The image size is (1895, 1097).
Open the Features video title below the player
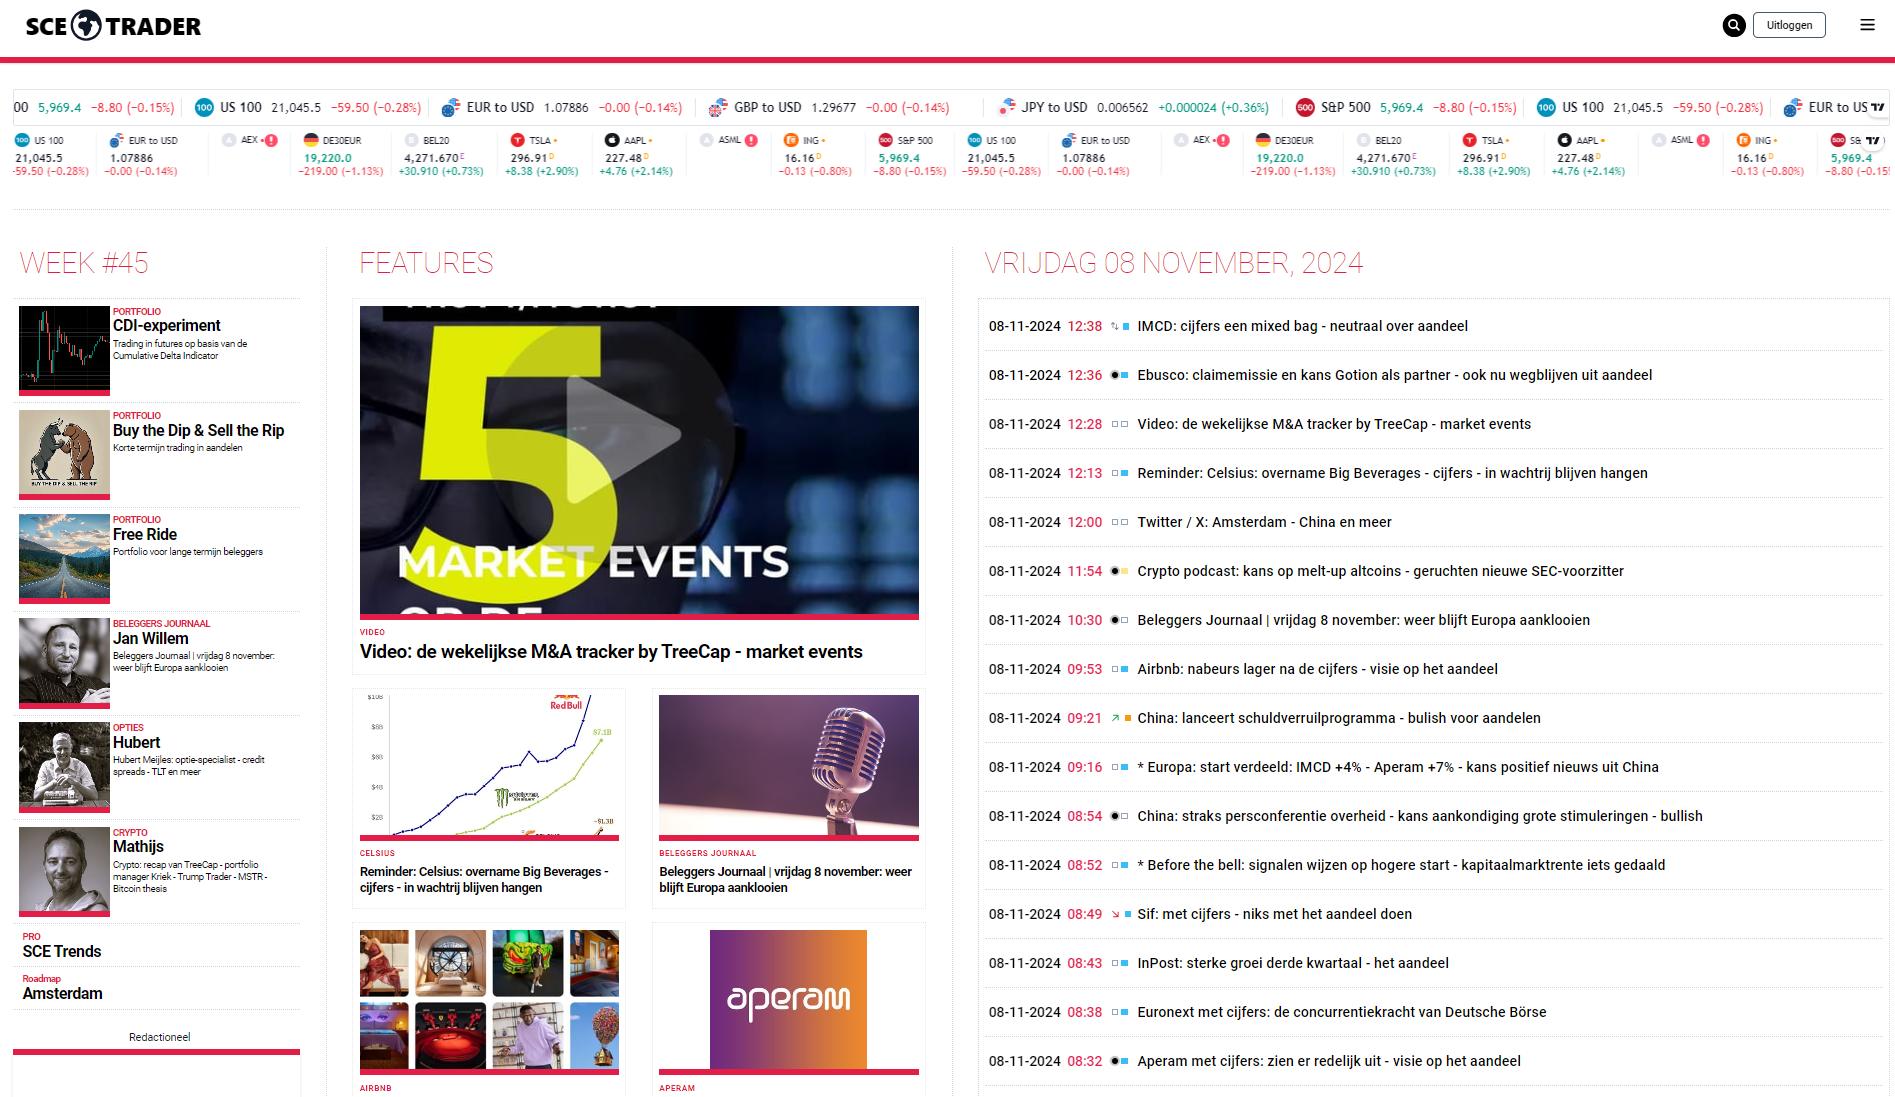[x=611, y=652]
